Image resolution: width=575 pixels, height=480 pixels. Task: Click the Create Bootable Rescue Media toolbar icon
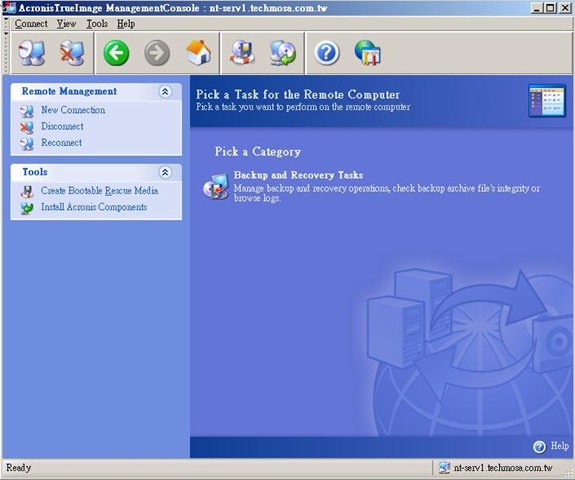242,53
